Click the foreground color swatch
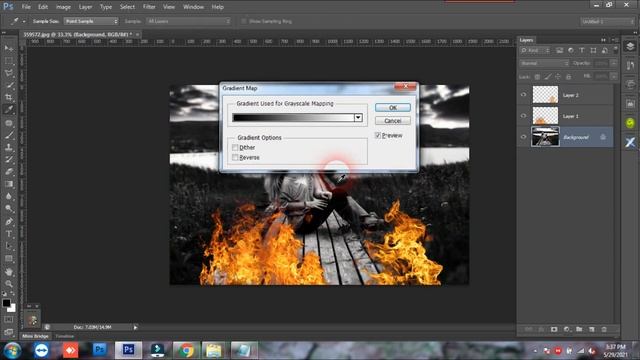 click(x=6, y=303)
